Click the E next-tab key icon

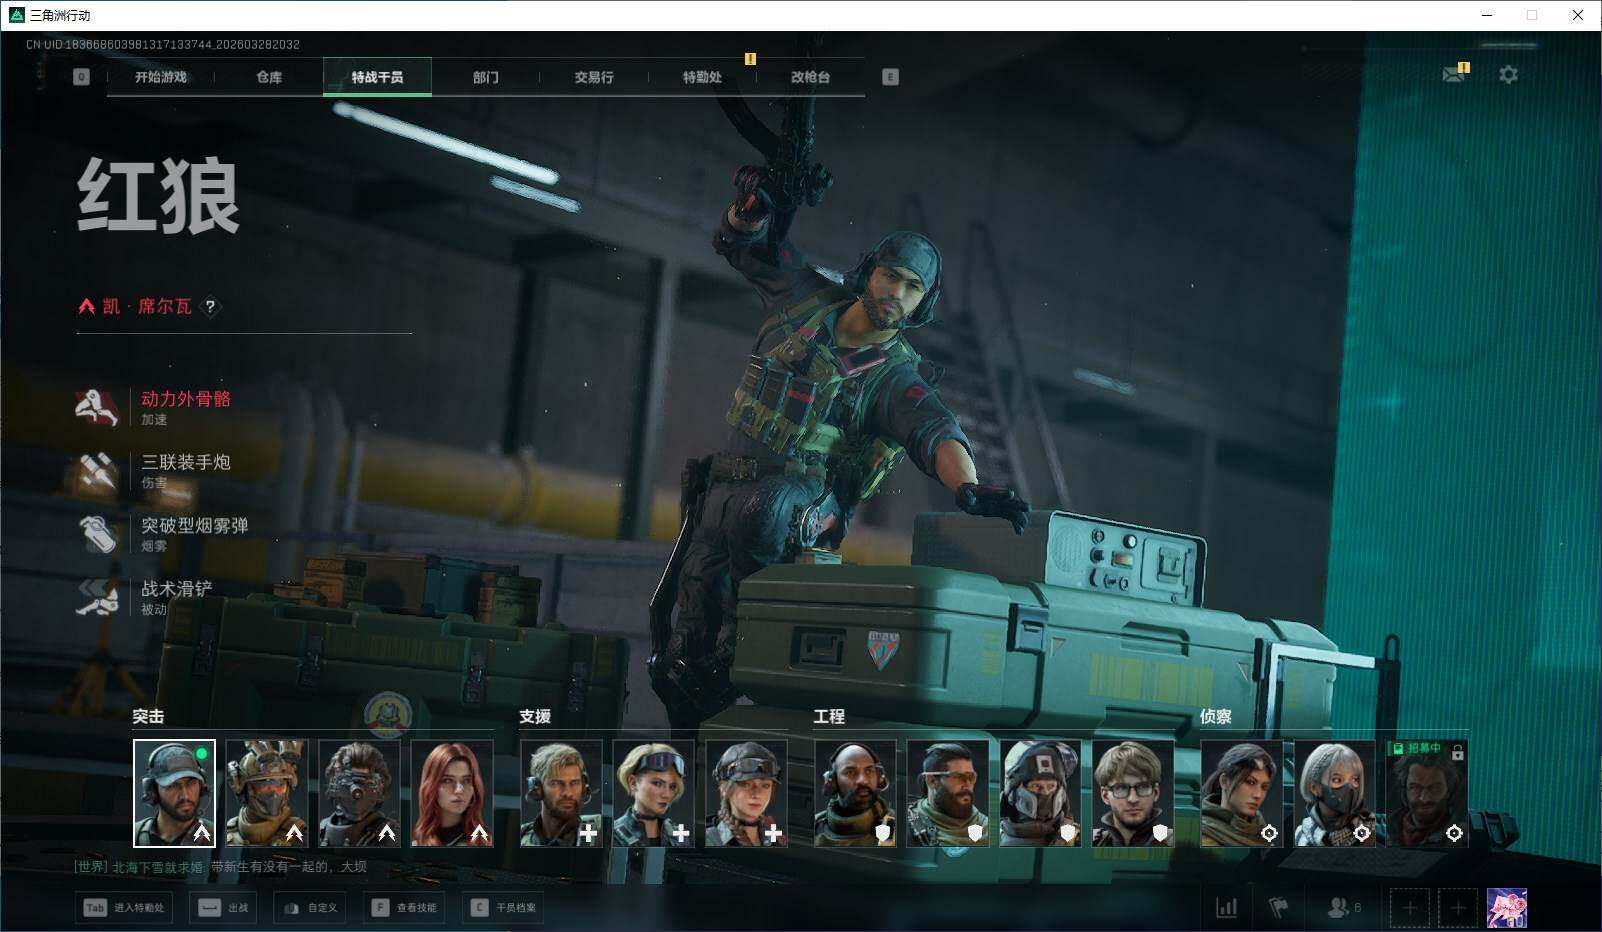(x=890, y=77)
